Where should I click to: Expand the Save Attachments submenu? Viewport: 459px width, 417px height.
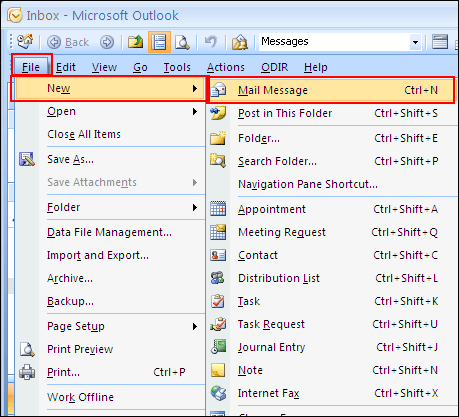pos(109,182)
